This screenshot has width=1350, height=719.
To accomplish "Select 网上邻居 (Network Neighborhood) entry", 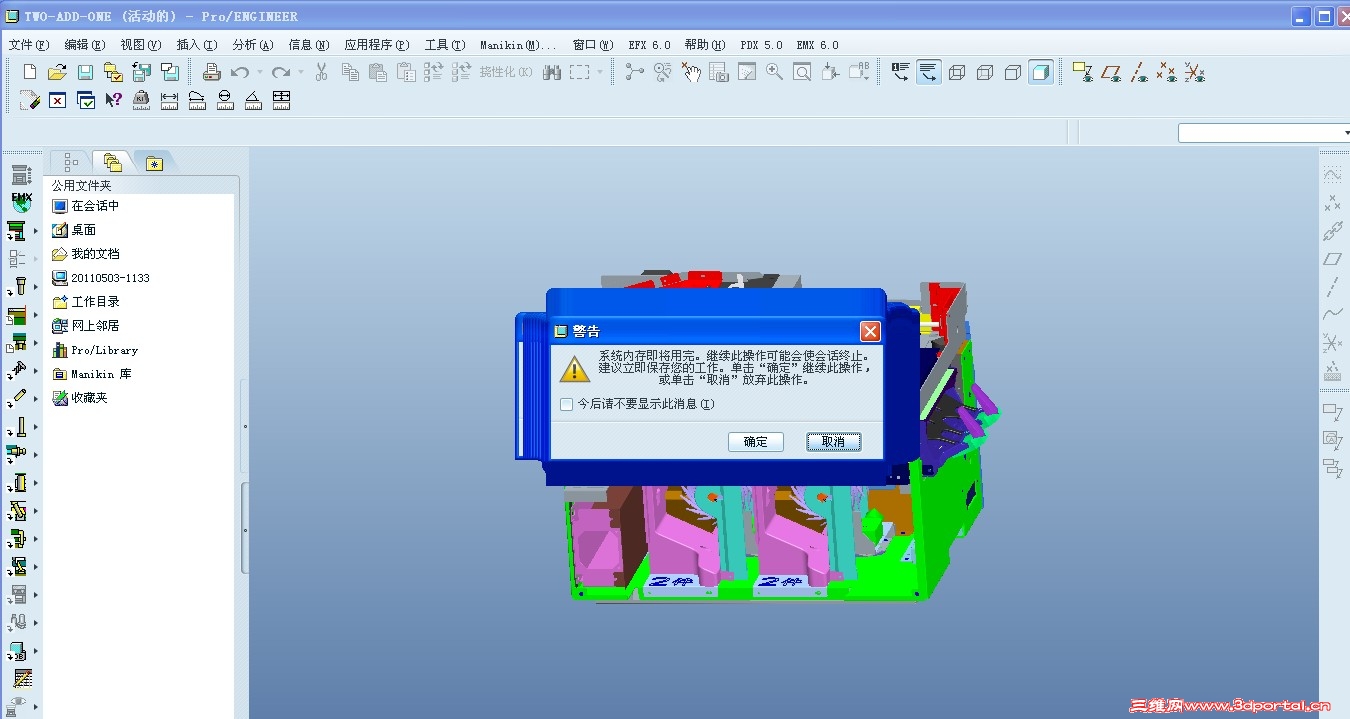I will pos(86,326).
